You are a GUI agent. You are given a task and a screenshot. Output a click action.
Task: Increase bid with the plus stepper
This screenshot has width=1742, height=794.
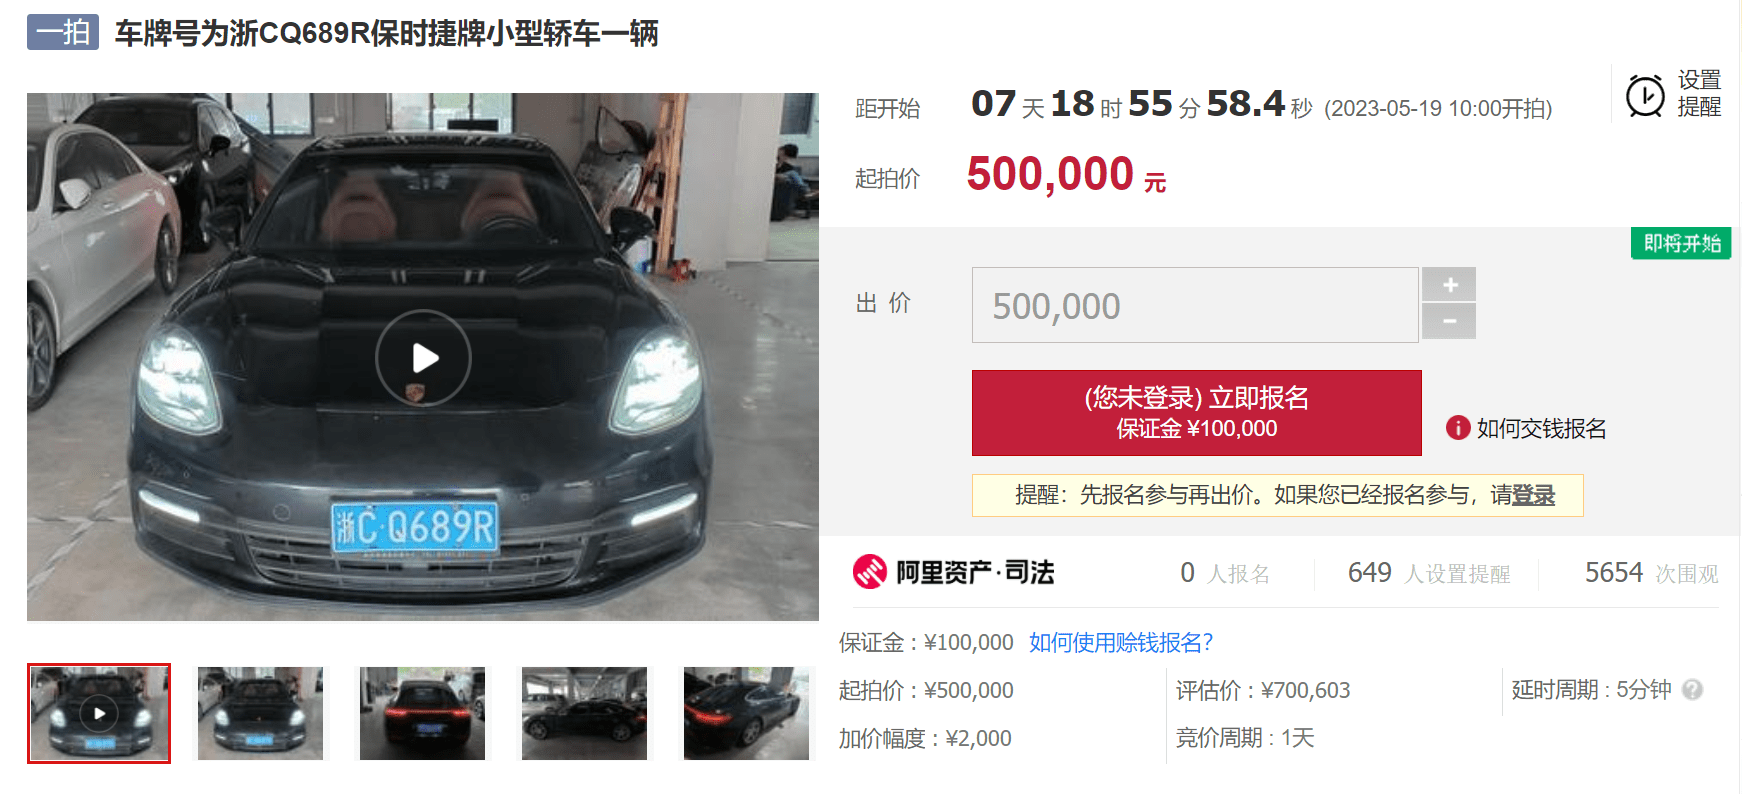(x=1449, y=284)
